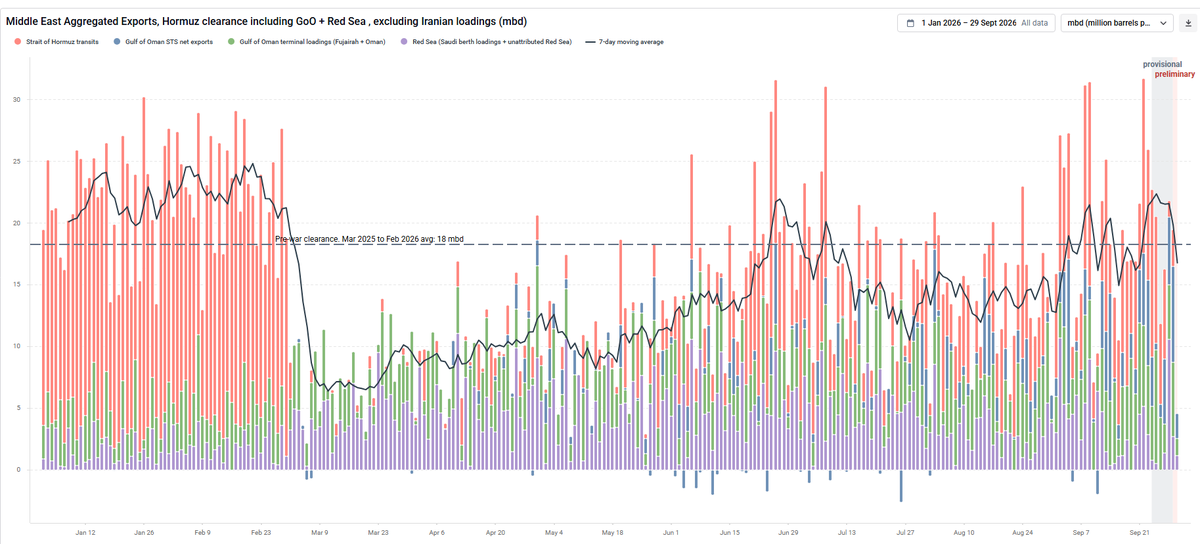Click the purple Red Sea legend dot
The width and height of the screenshot is (1200, 544).
tap(403, 42)
